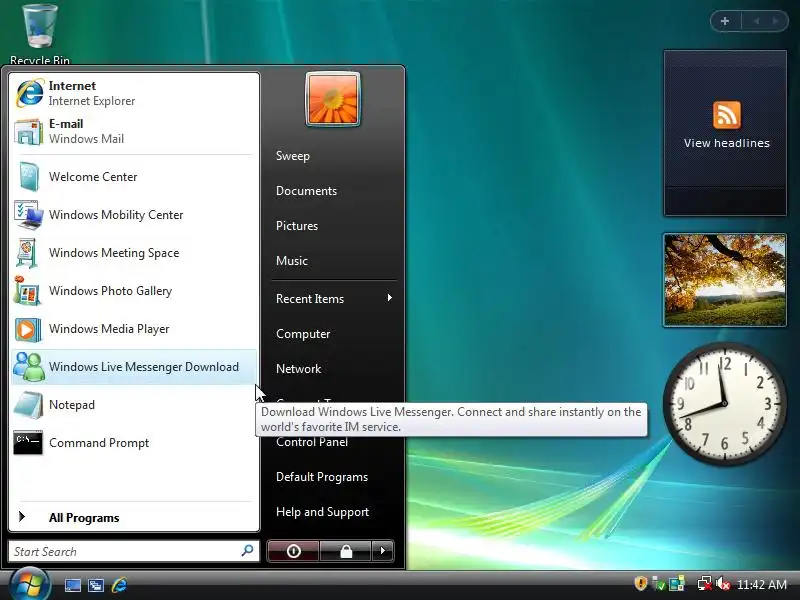800x600 pixels.
Task: Click the lock button in Start menu
Action: click(x=346, y=551)
